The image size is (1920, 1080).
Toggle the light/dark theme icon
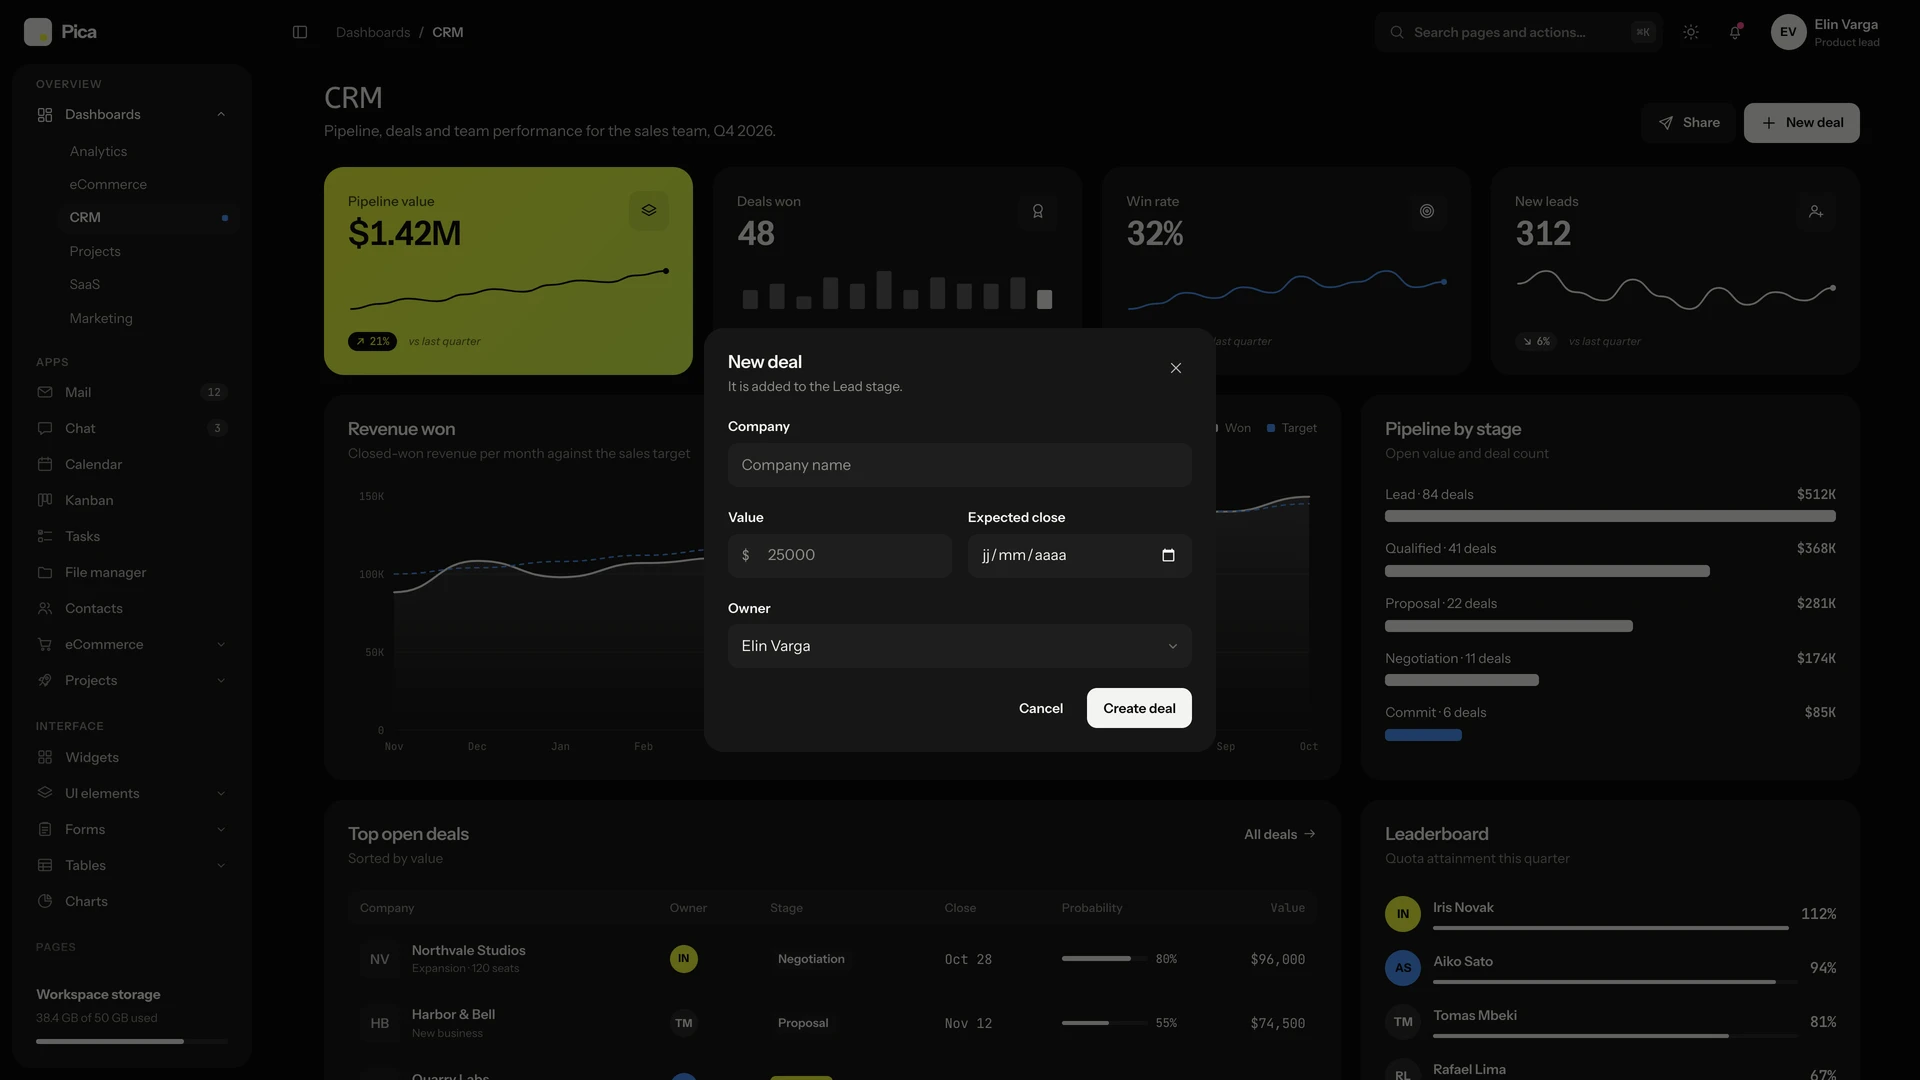point(1691,32)
